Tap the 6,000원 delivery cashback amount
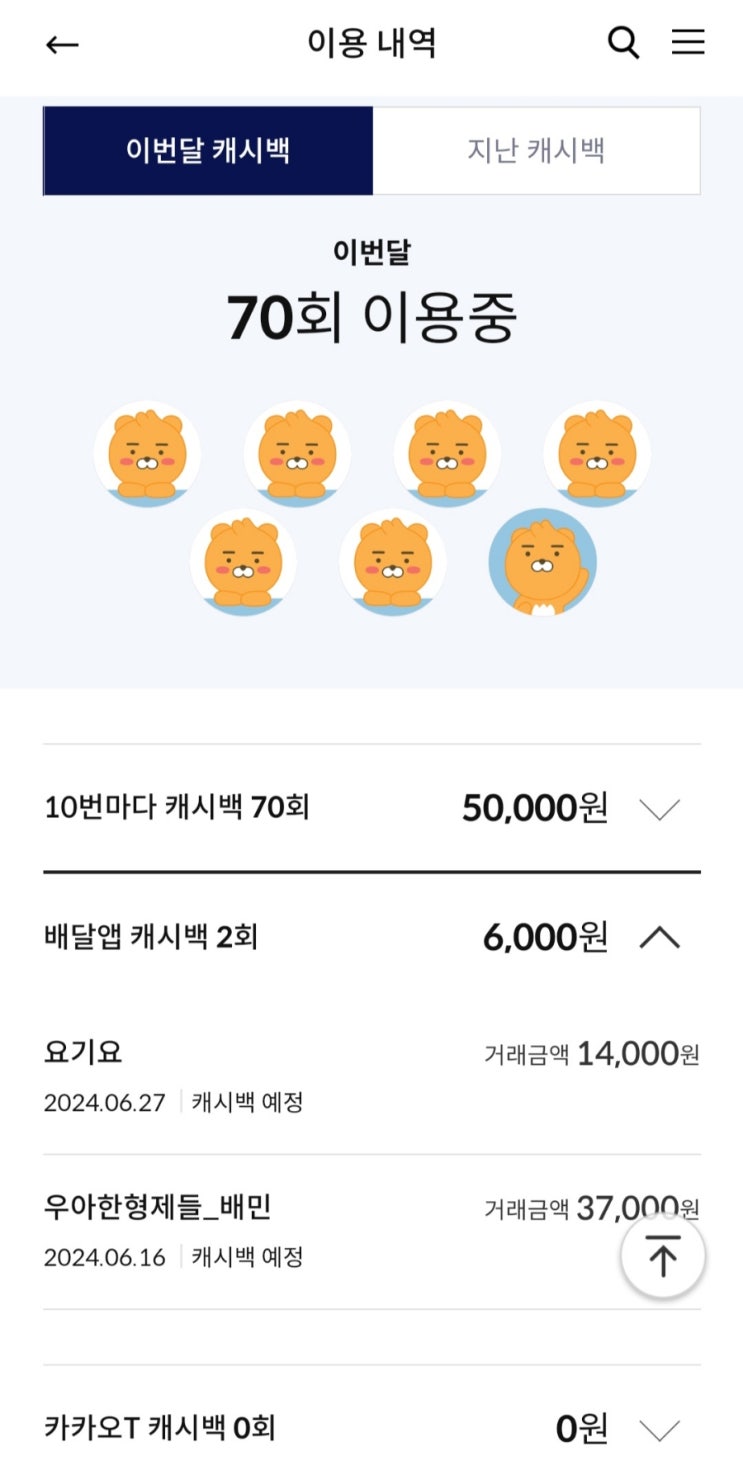 (545, 938)
